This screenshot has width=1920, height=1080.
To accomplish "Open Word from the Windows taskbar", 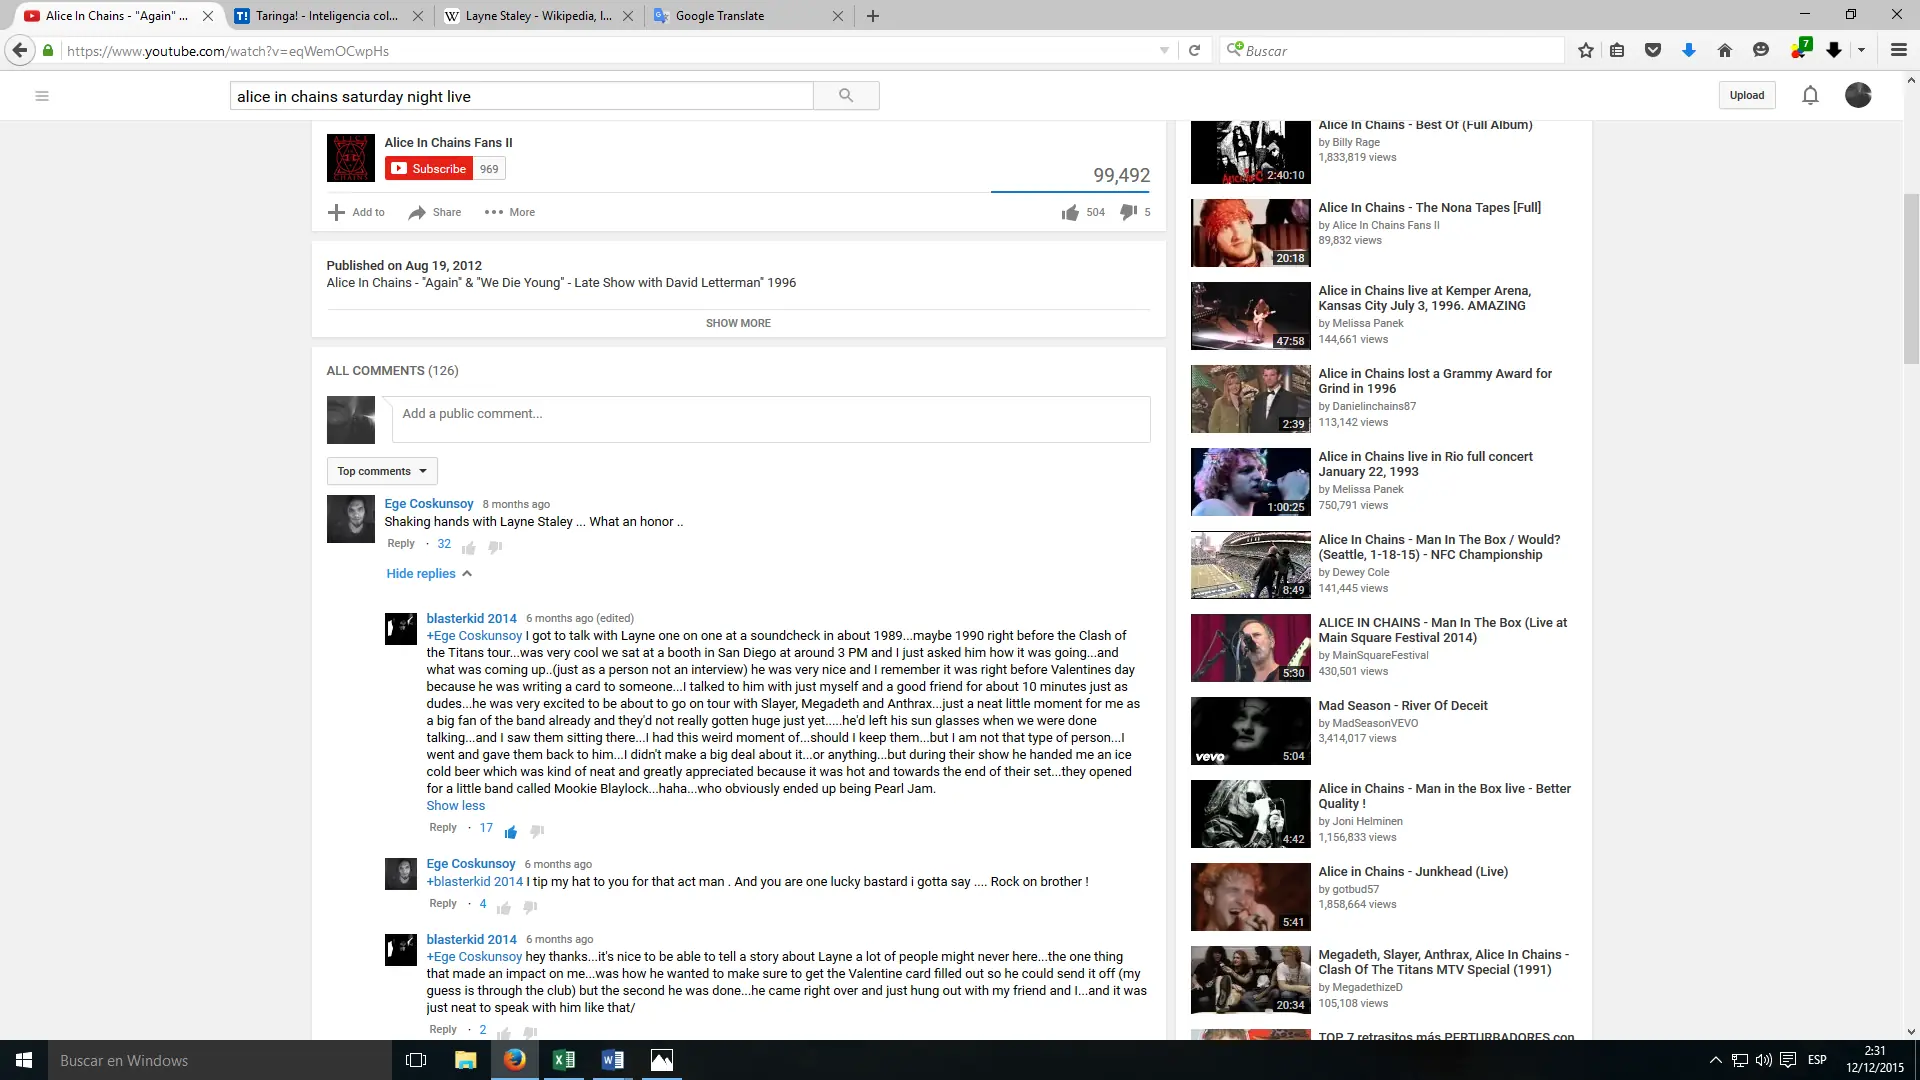I will [x=613, y=1060].
